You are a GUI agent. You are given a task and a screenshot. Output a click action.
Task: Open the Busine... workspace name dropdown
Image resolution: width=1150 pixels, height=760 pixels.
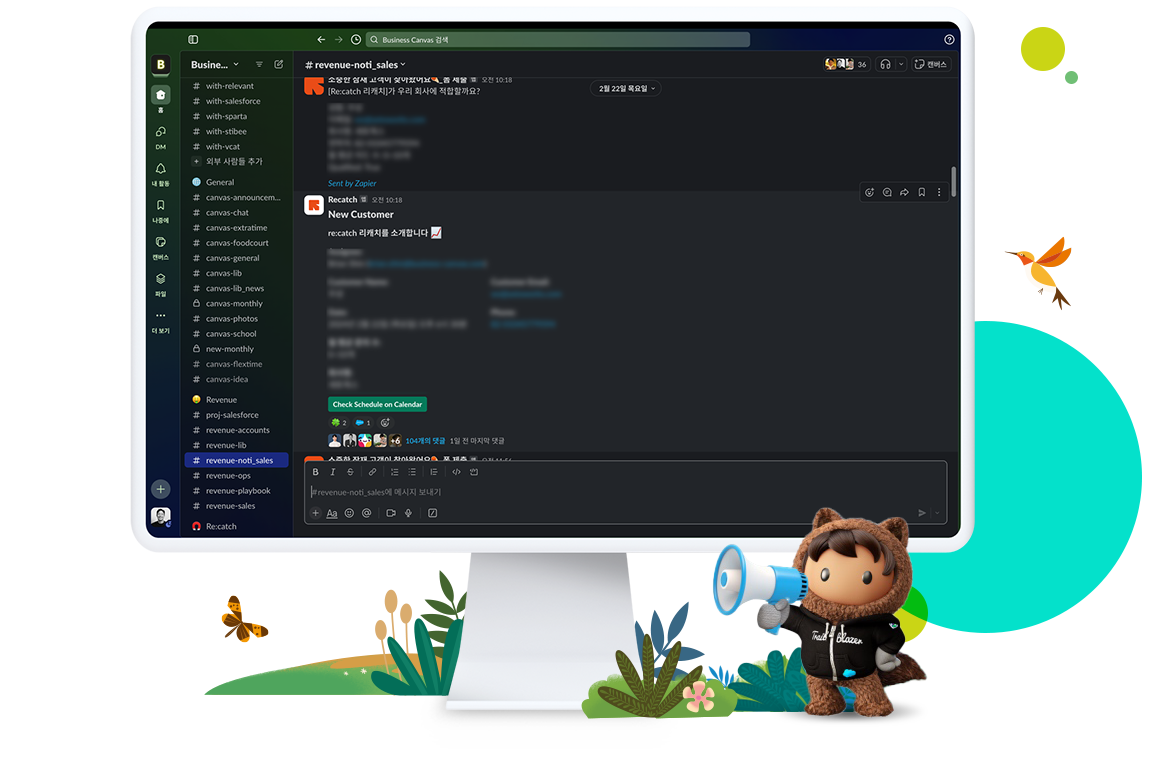point(215,65)
